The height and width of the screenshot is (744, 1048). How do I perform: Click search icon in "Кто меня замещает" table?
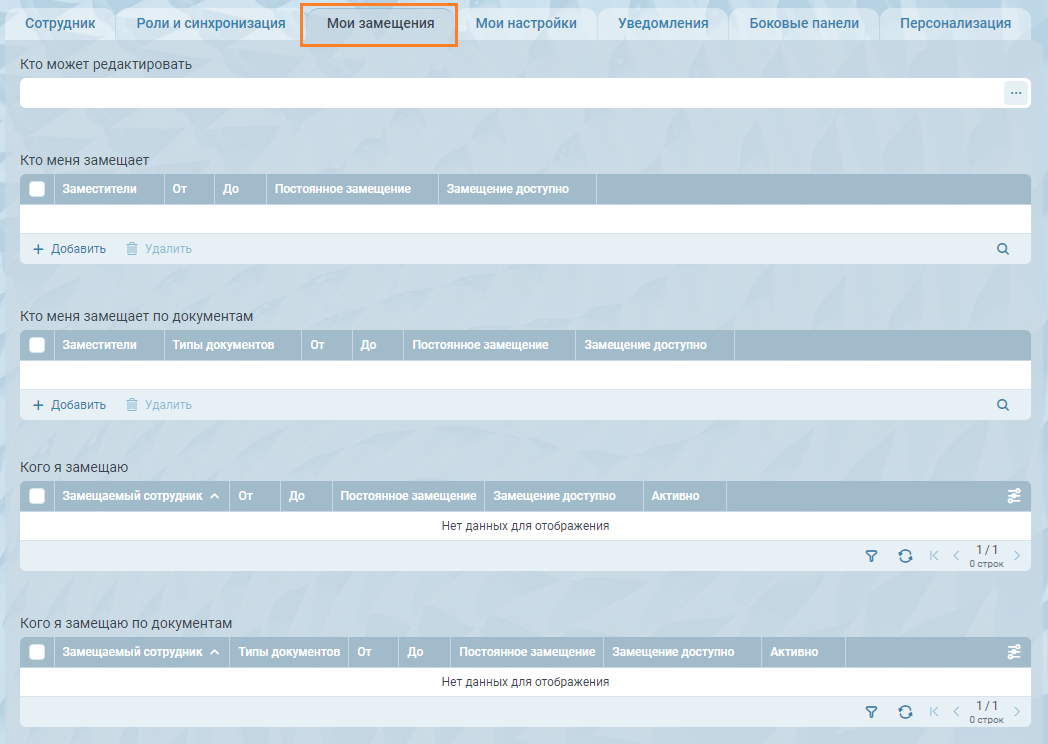click(x=1003, y=249)
